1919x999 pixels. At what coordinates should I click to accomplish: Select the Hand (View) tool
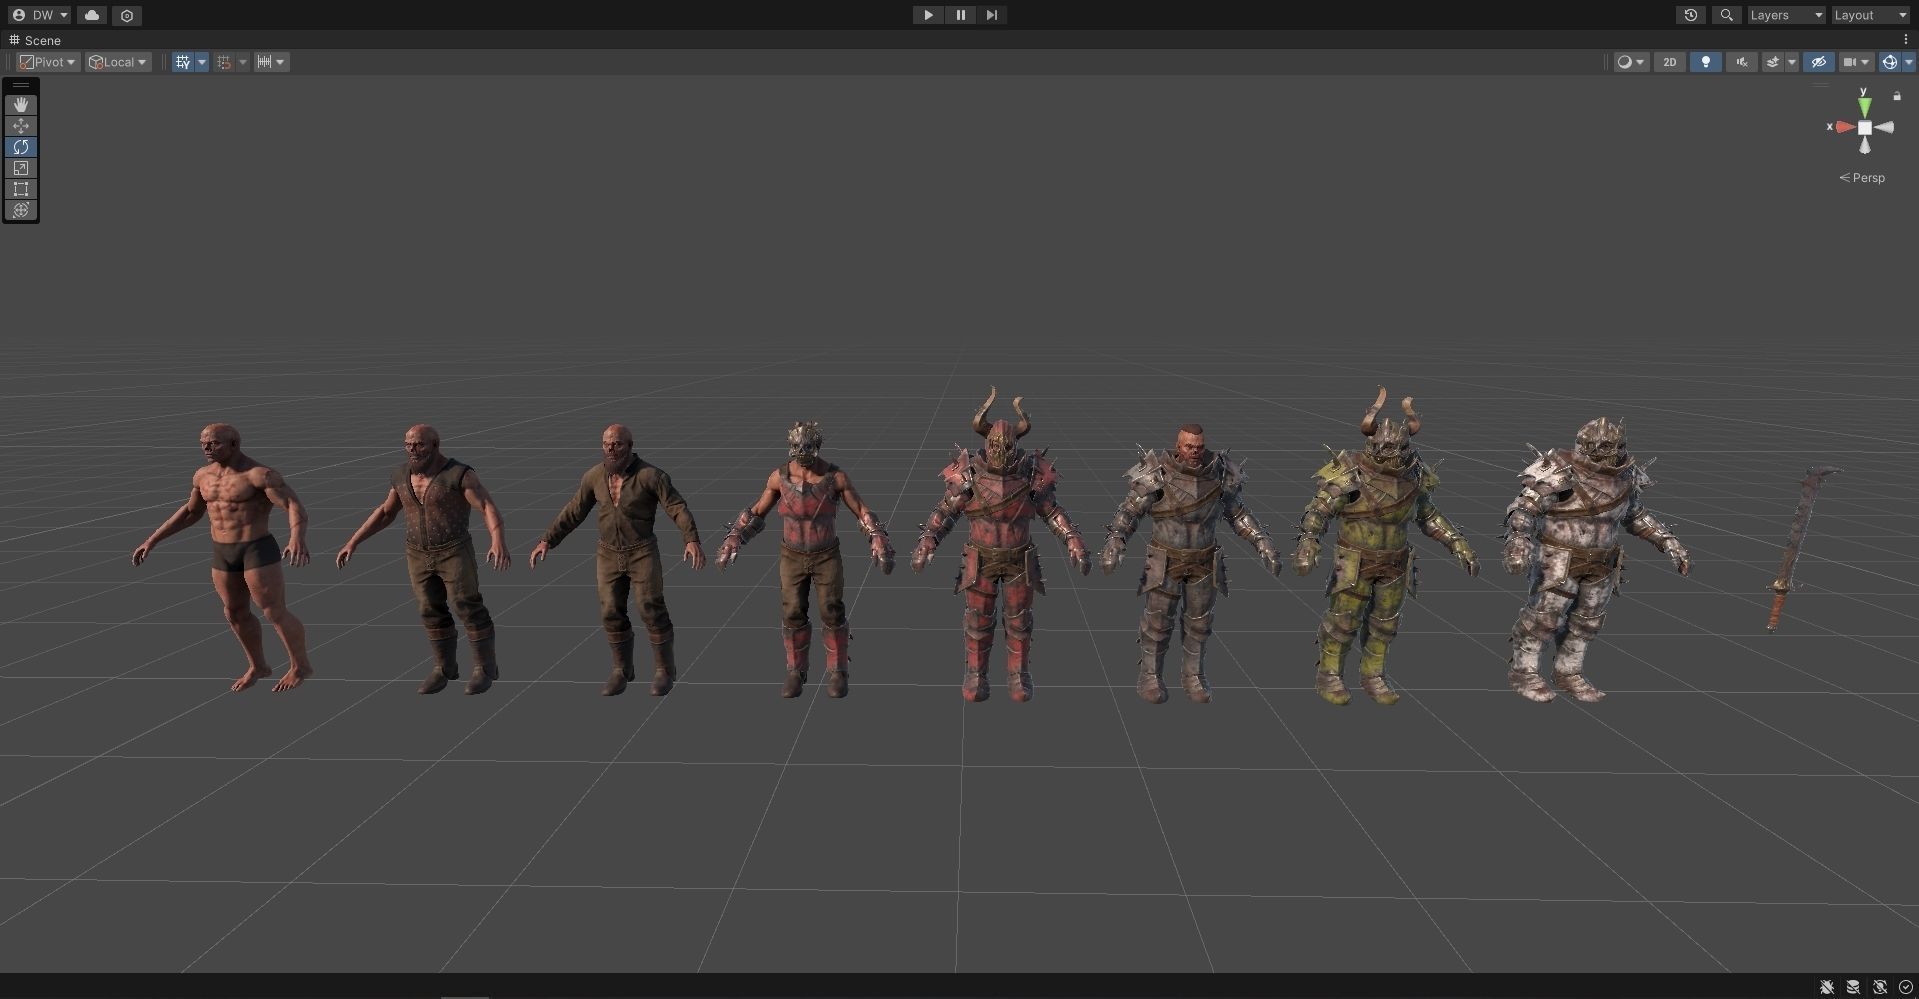21,105
